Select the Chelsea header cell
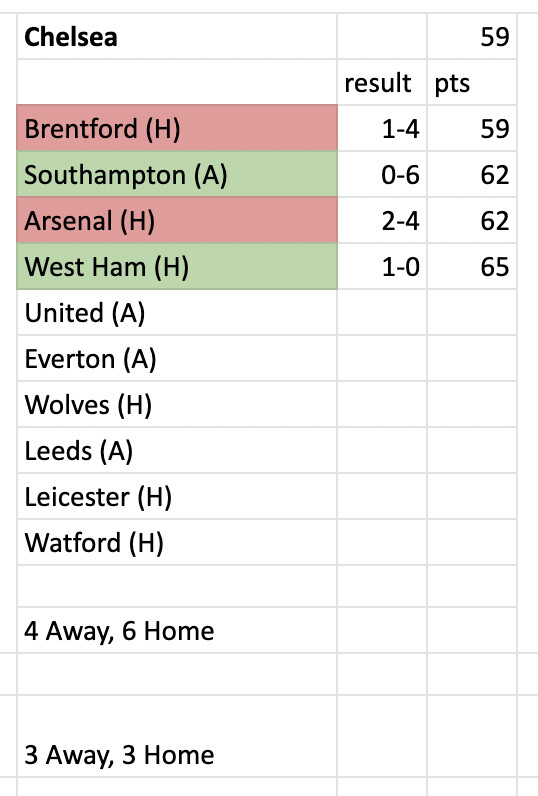 click(x=177, y=37)
